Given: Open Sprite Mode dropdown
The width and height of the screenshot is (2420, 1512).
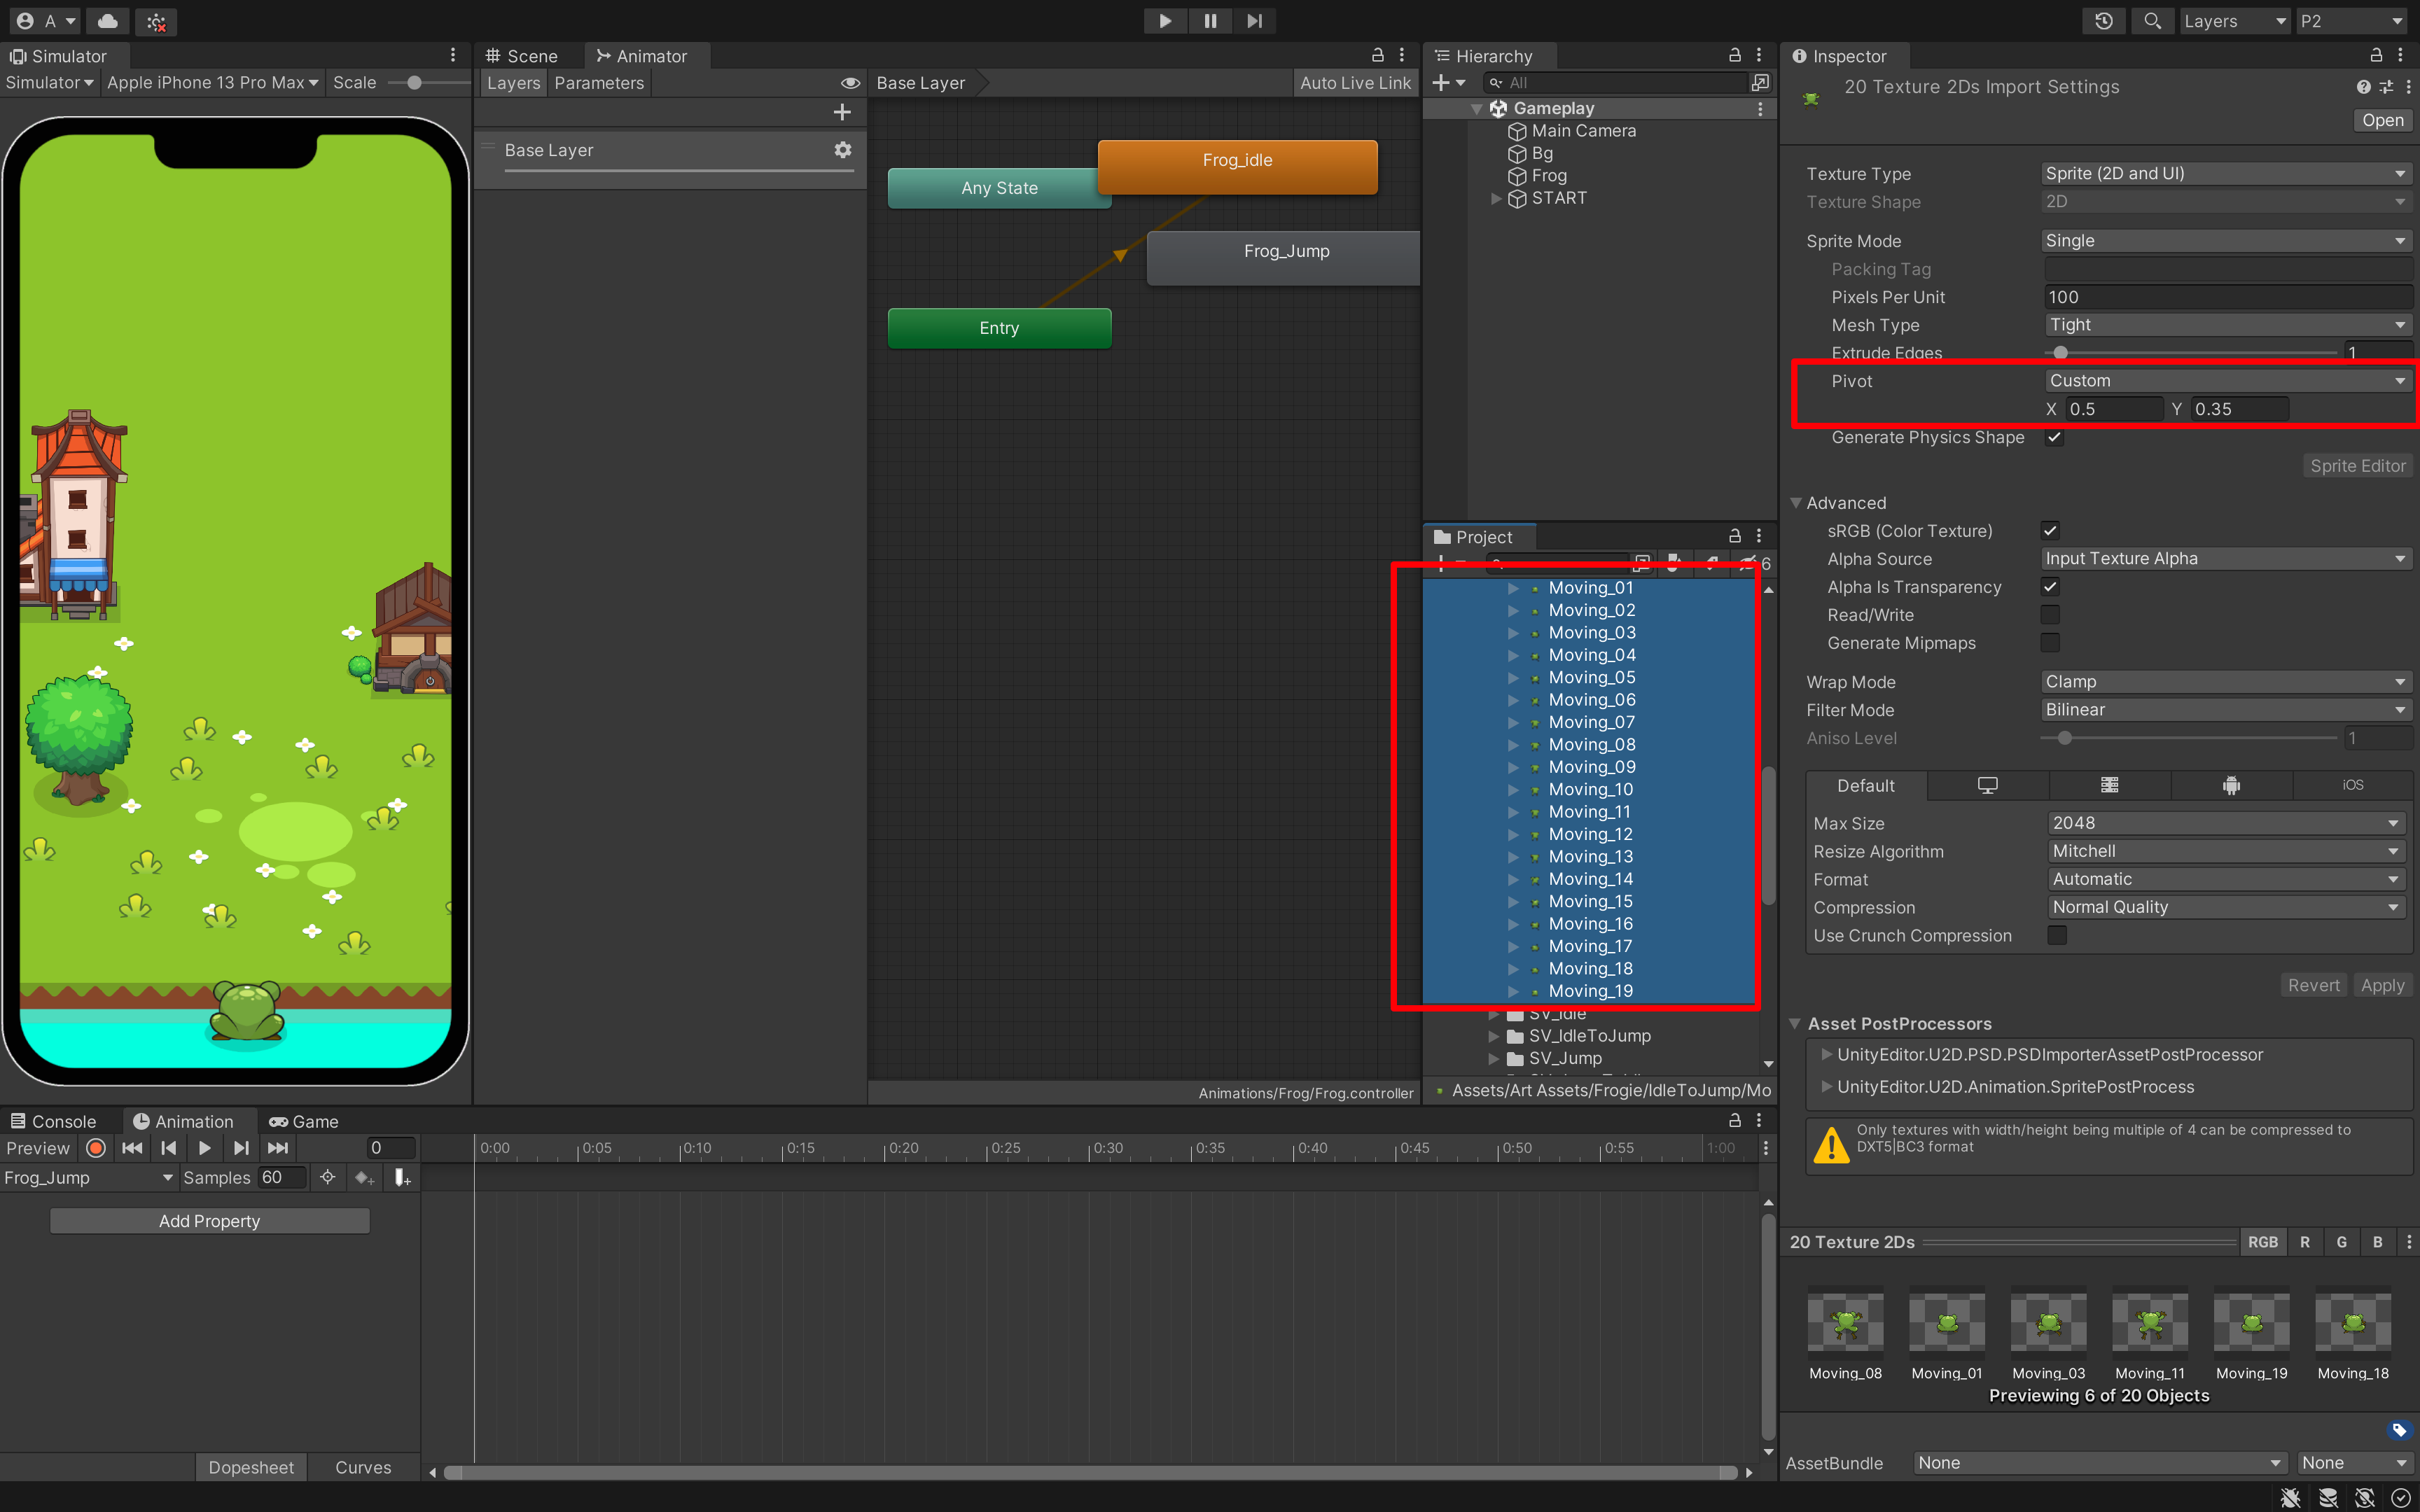Looking at the screenshot, I should click(x=2226, y=241).
